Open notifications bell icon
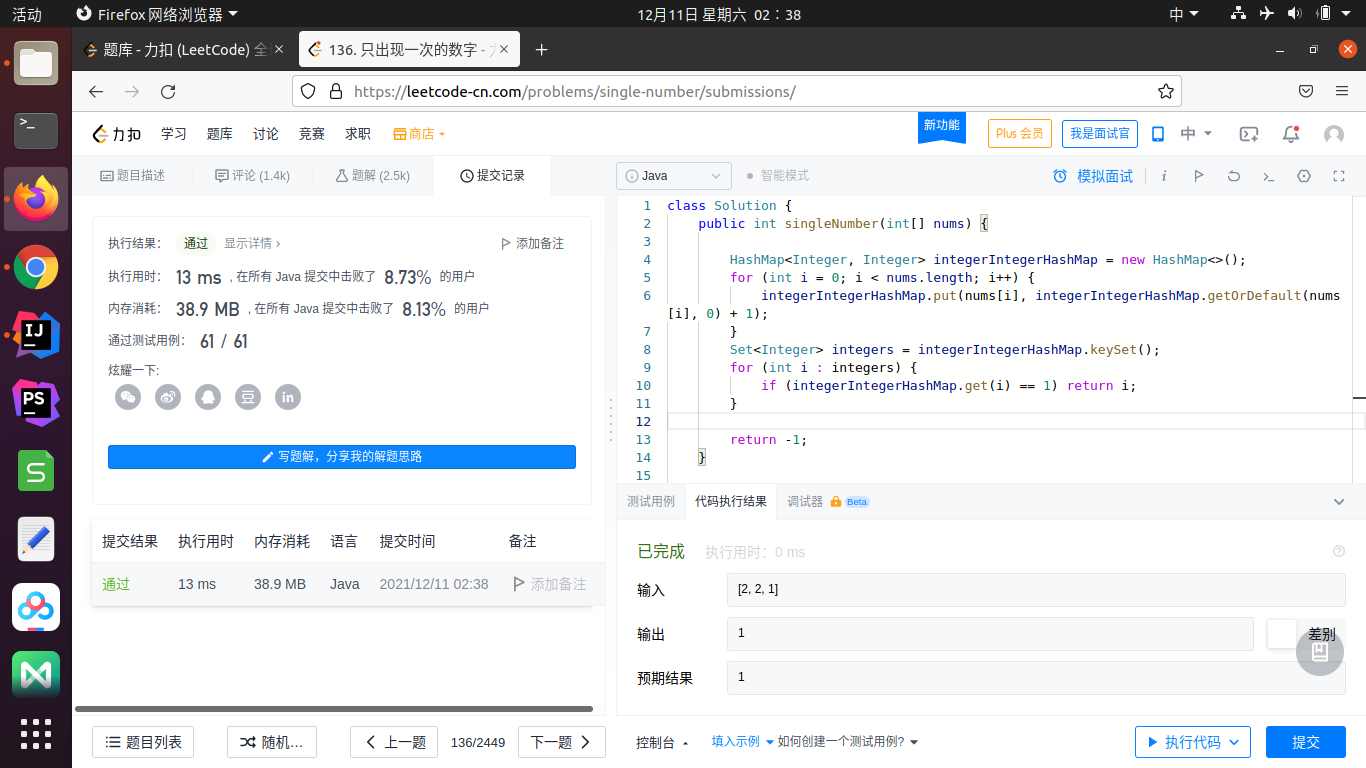The image size is (1366, 768). click(1291, 134)
